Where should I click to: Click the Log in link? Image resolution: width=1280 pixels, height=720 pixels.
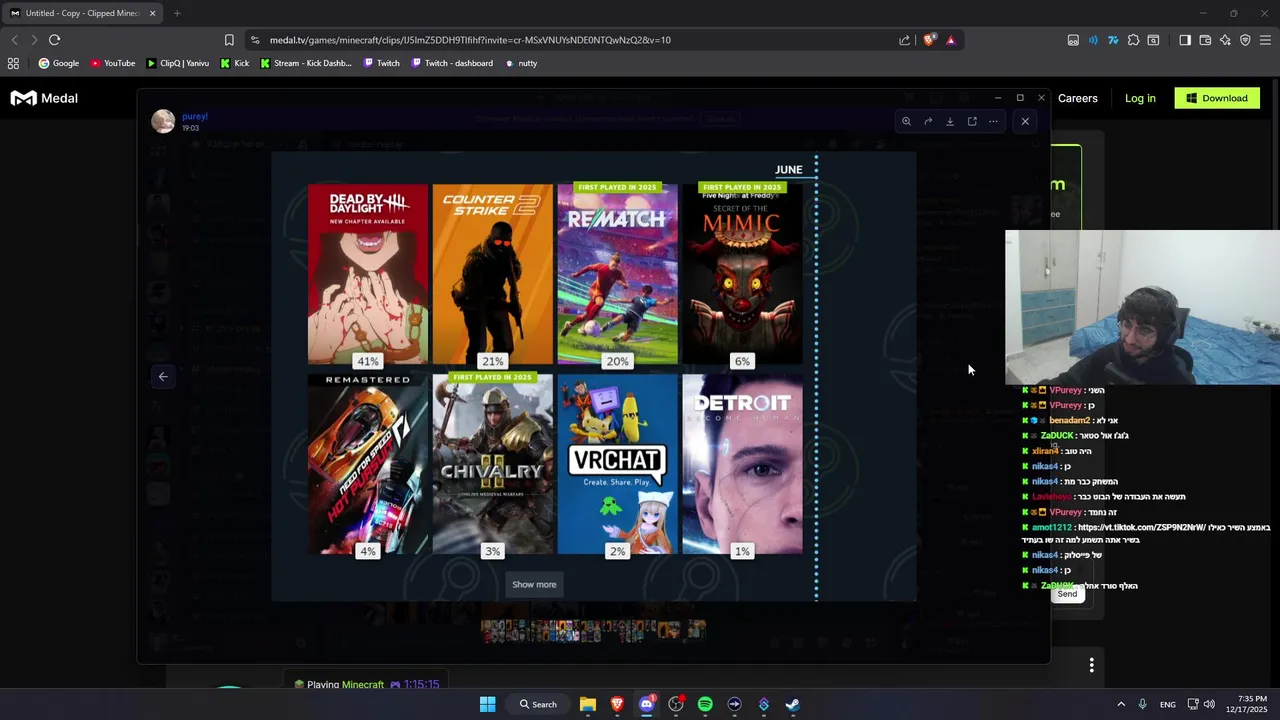point(1140,98)
